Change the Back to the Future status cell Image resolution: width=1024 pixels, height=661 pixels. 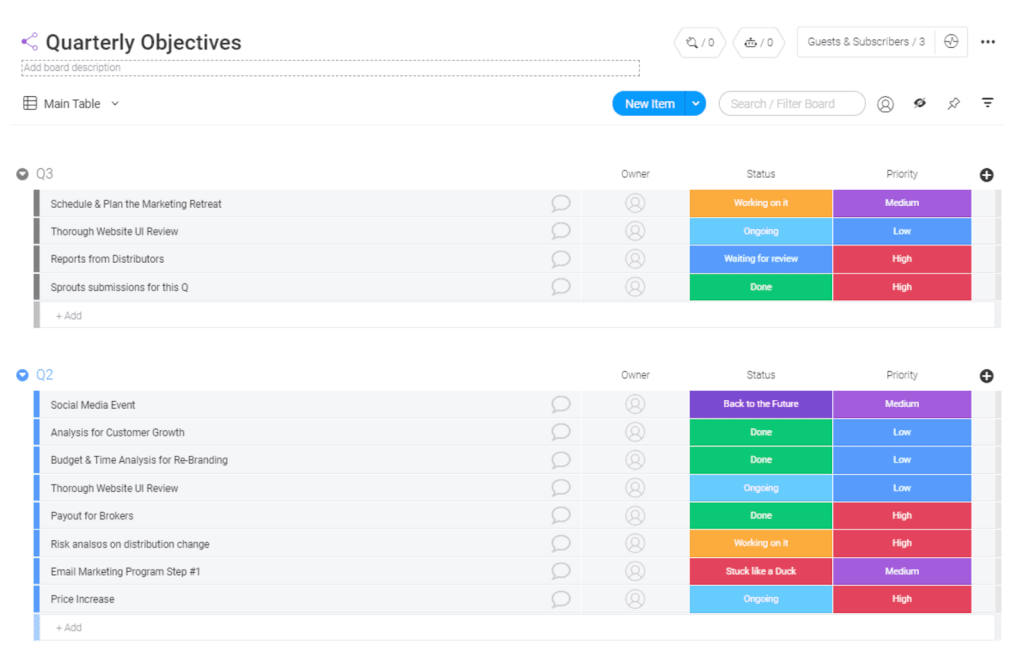click(x=761, y=404)
